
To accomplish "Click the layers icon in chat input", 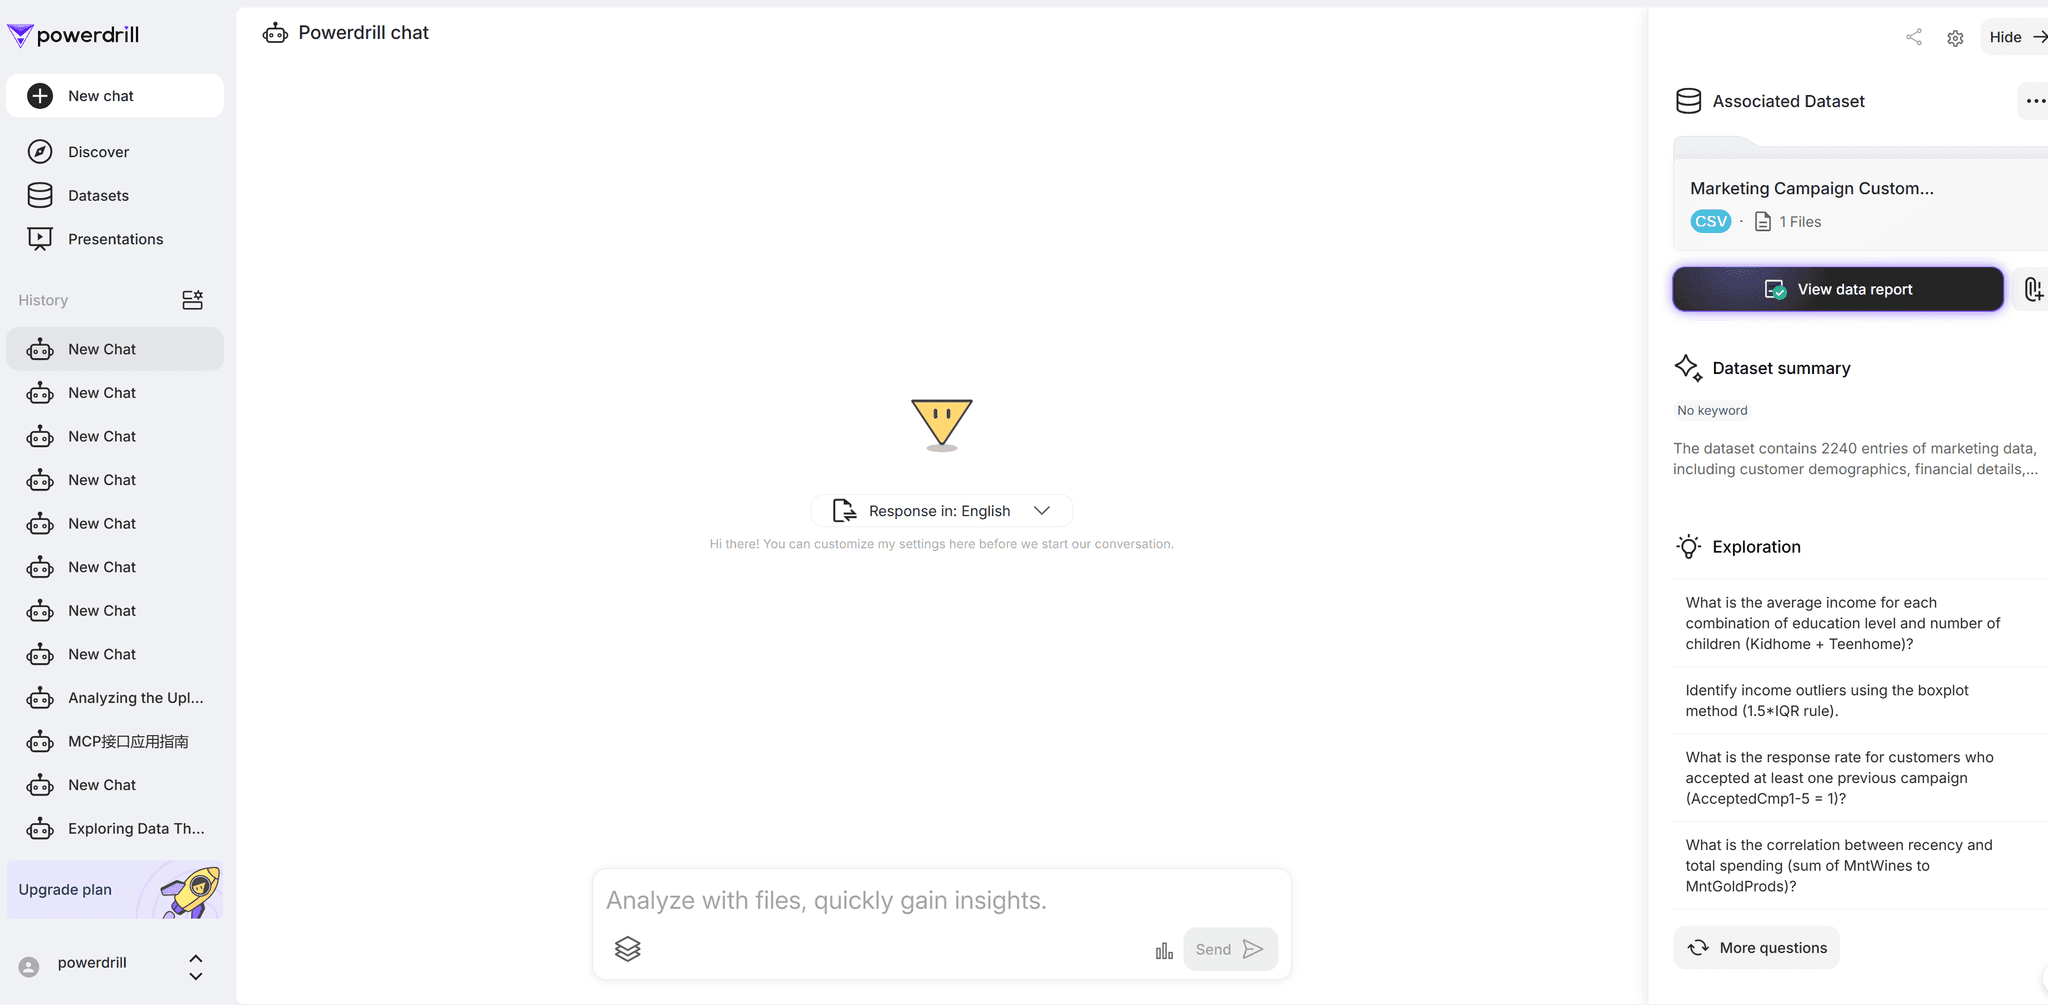I will (x=628, y=949).
